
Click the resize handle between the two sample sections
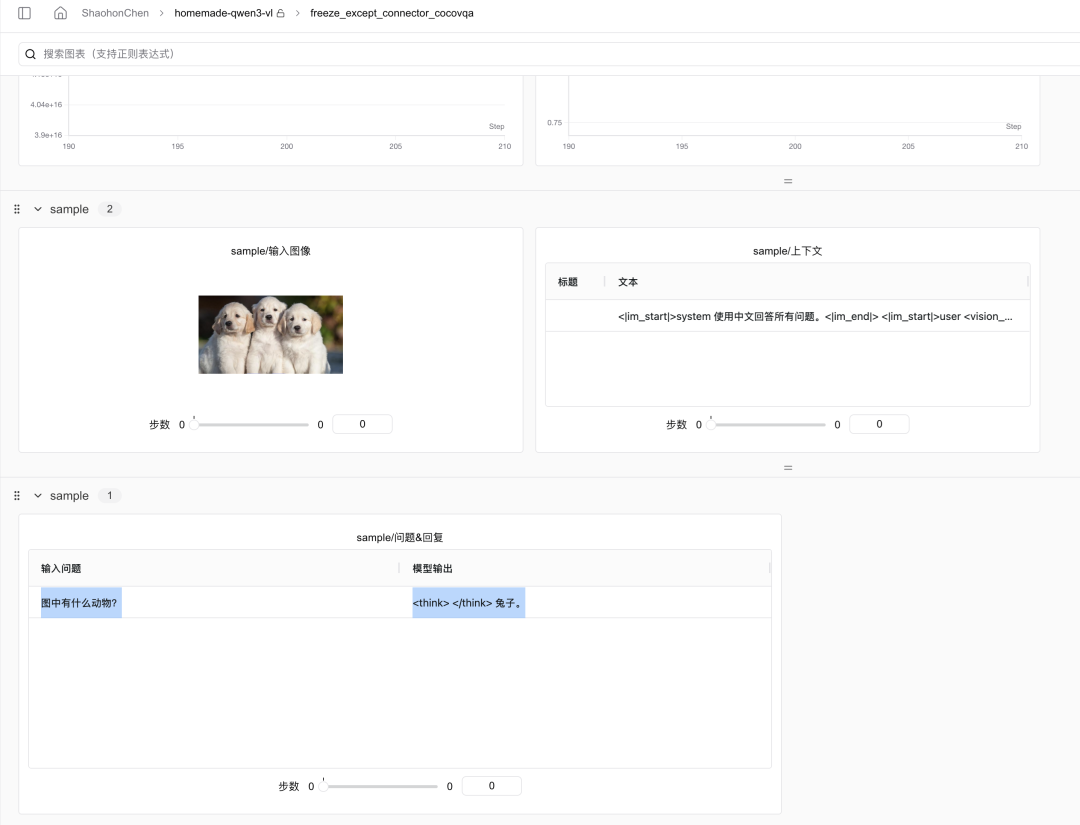click(x=788, y=467)
